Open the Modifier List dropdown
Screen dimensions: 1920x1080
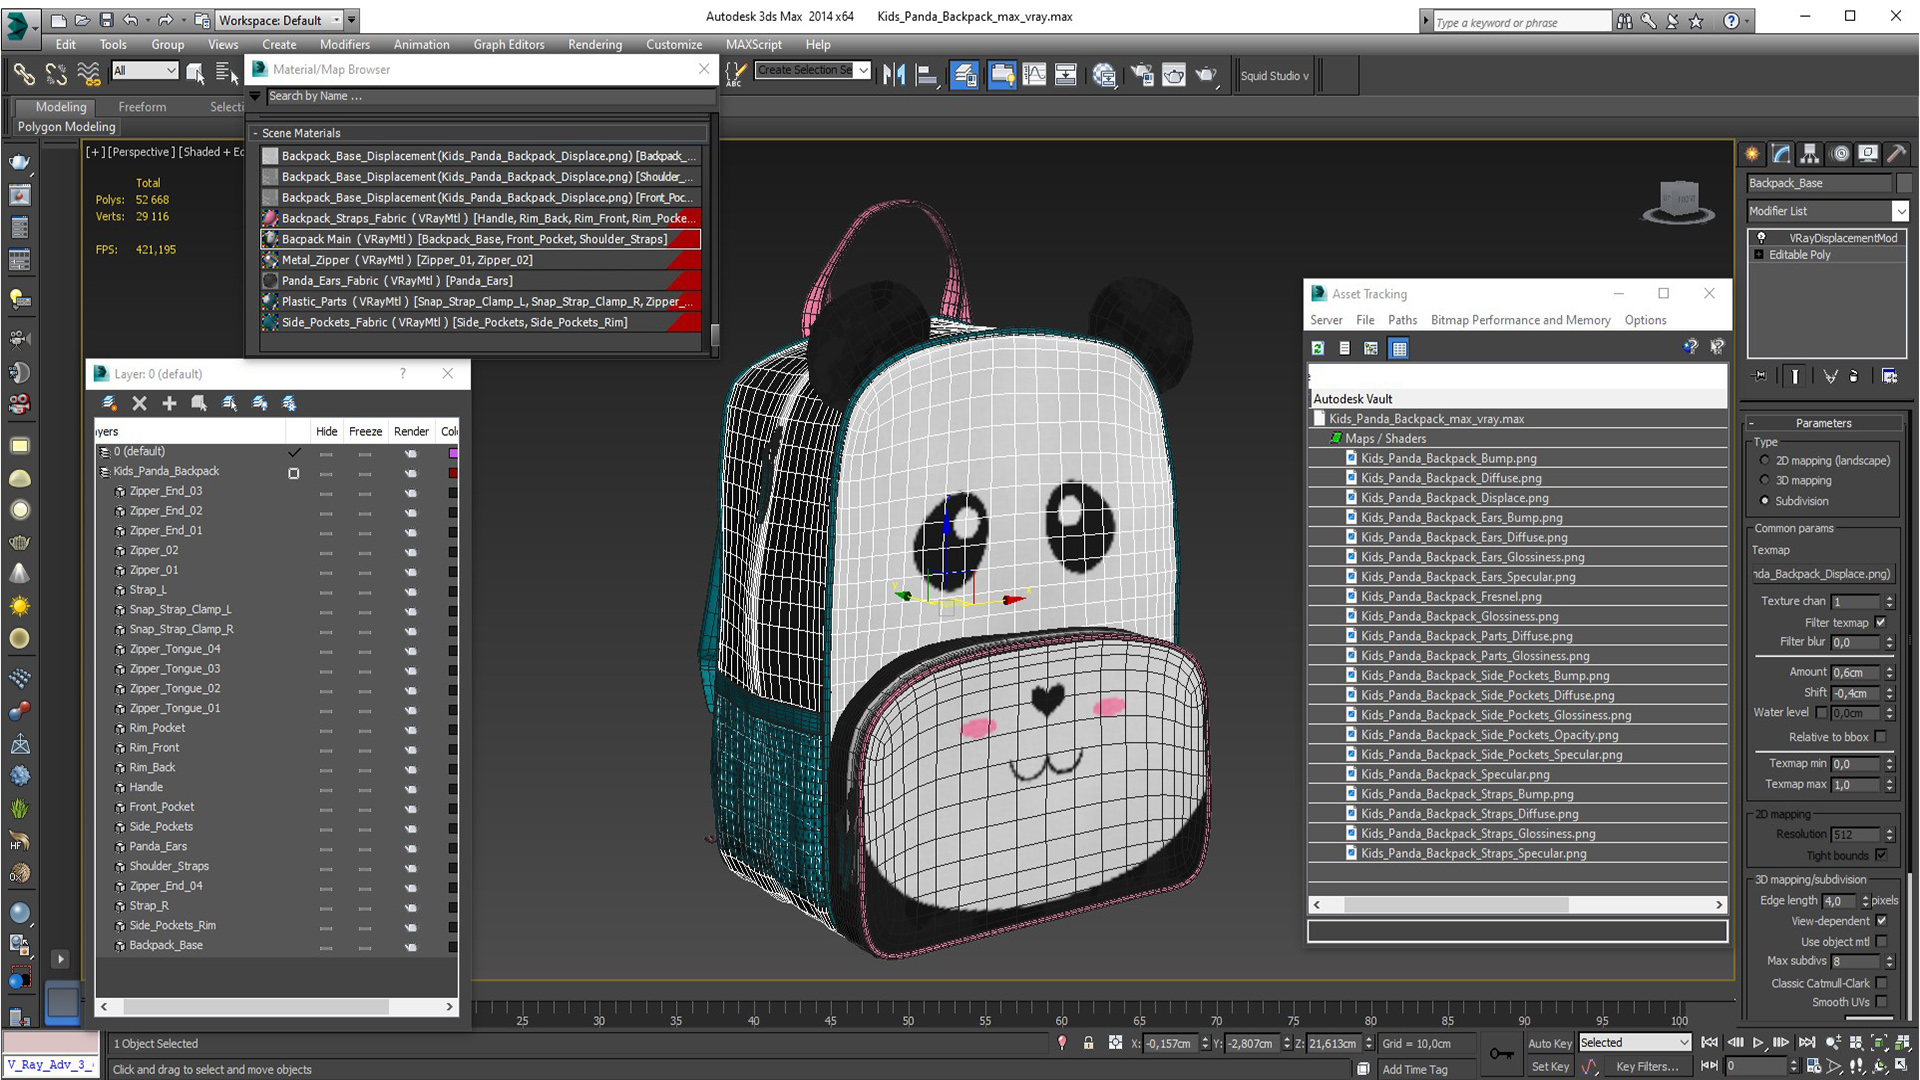[1900, 211]
